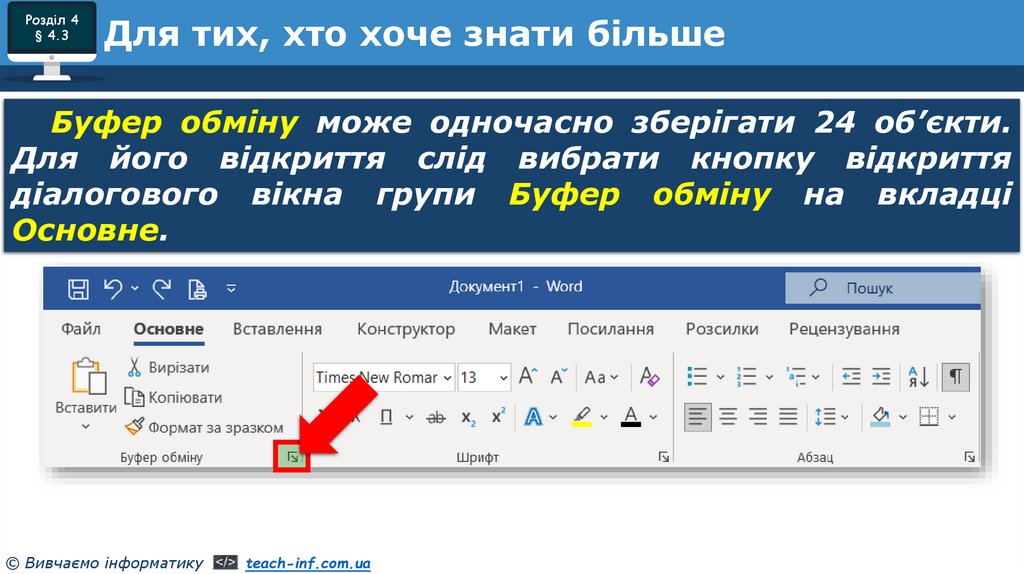Viewport: 1024px width, 574px height.
Task: Toggle superscript formatting
Action: (x=498, y=416)
